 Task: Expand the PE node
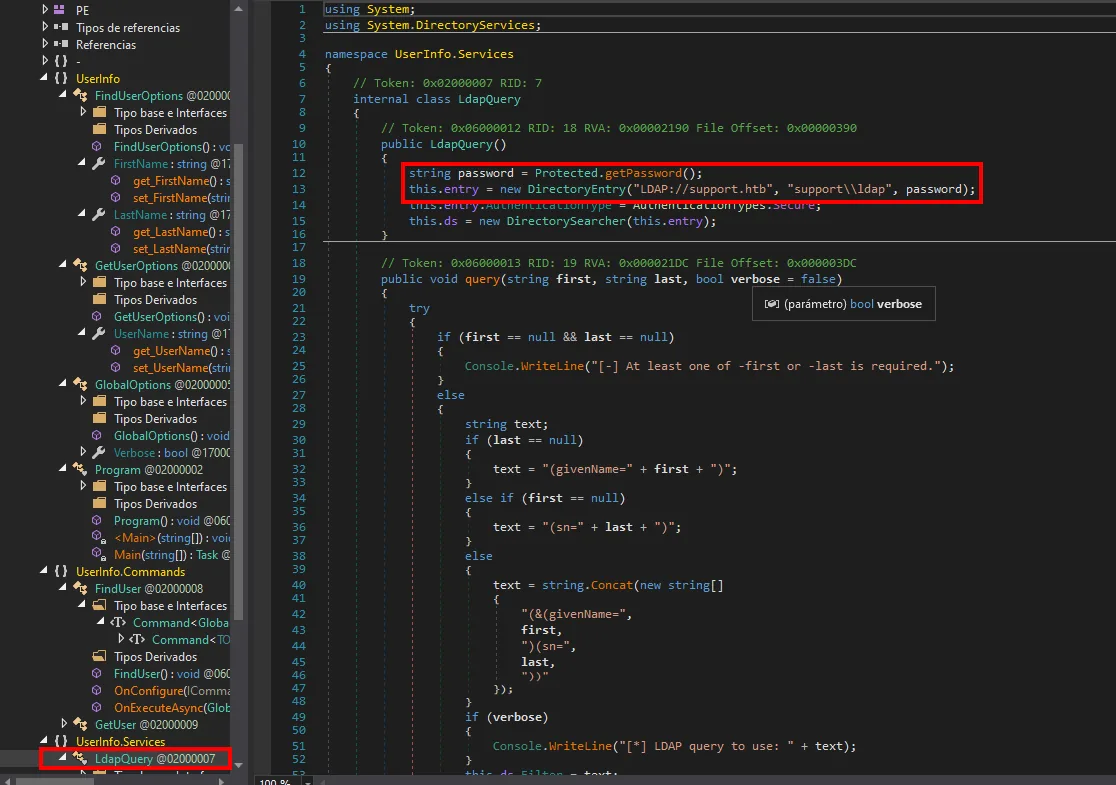pos(45,9)
